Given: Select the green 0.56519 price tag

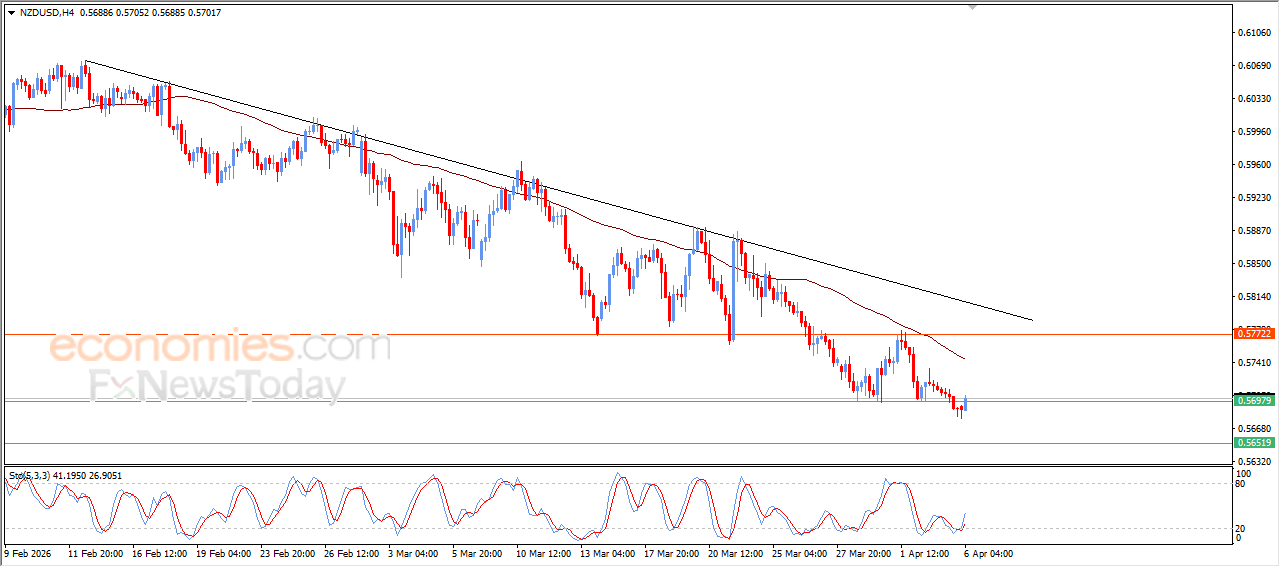Looking at the screenshot, I should click(x=1253, y=442).
